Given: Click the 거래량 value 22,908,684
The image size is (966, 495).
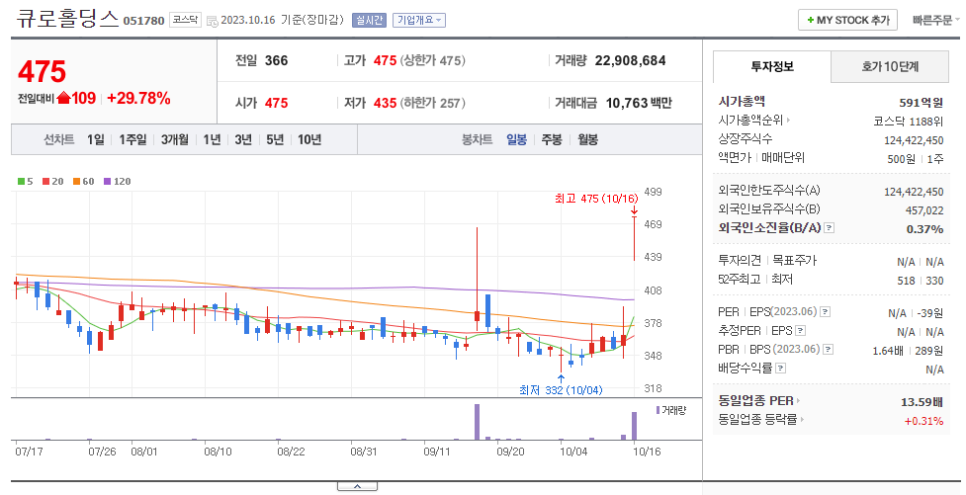Looking at the screenshot, I should coord(630,60).
